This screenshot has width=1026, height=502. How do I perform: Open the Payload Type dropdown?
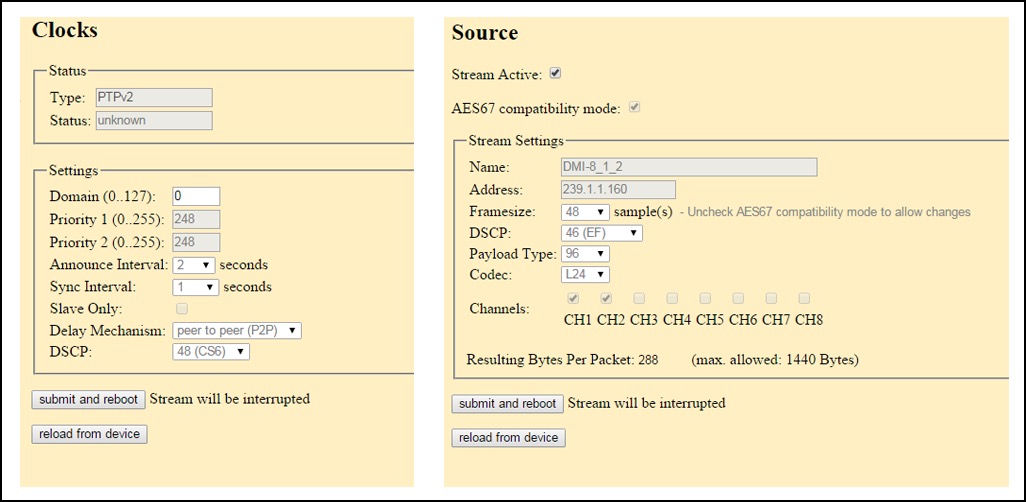585,254
